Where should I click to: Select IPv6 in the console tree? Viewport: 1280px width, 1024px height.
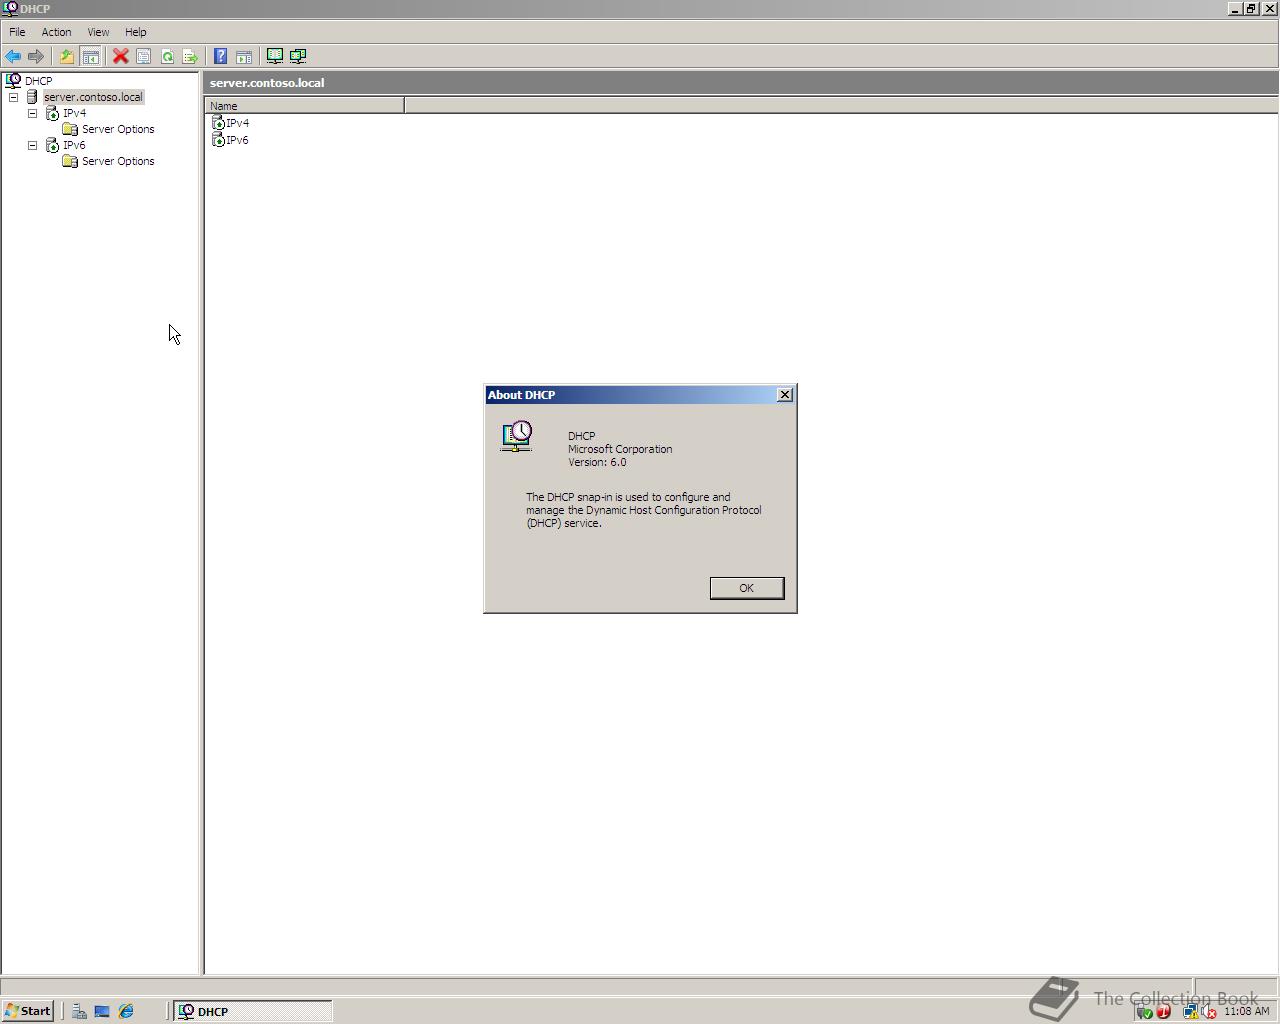[74, 145]
